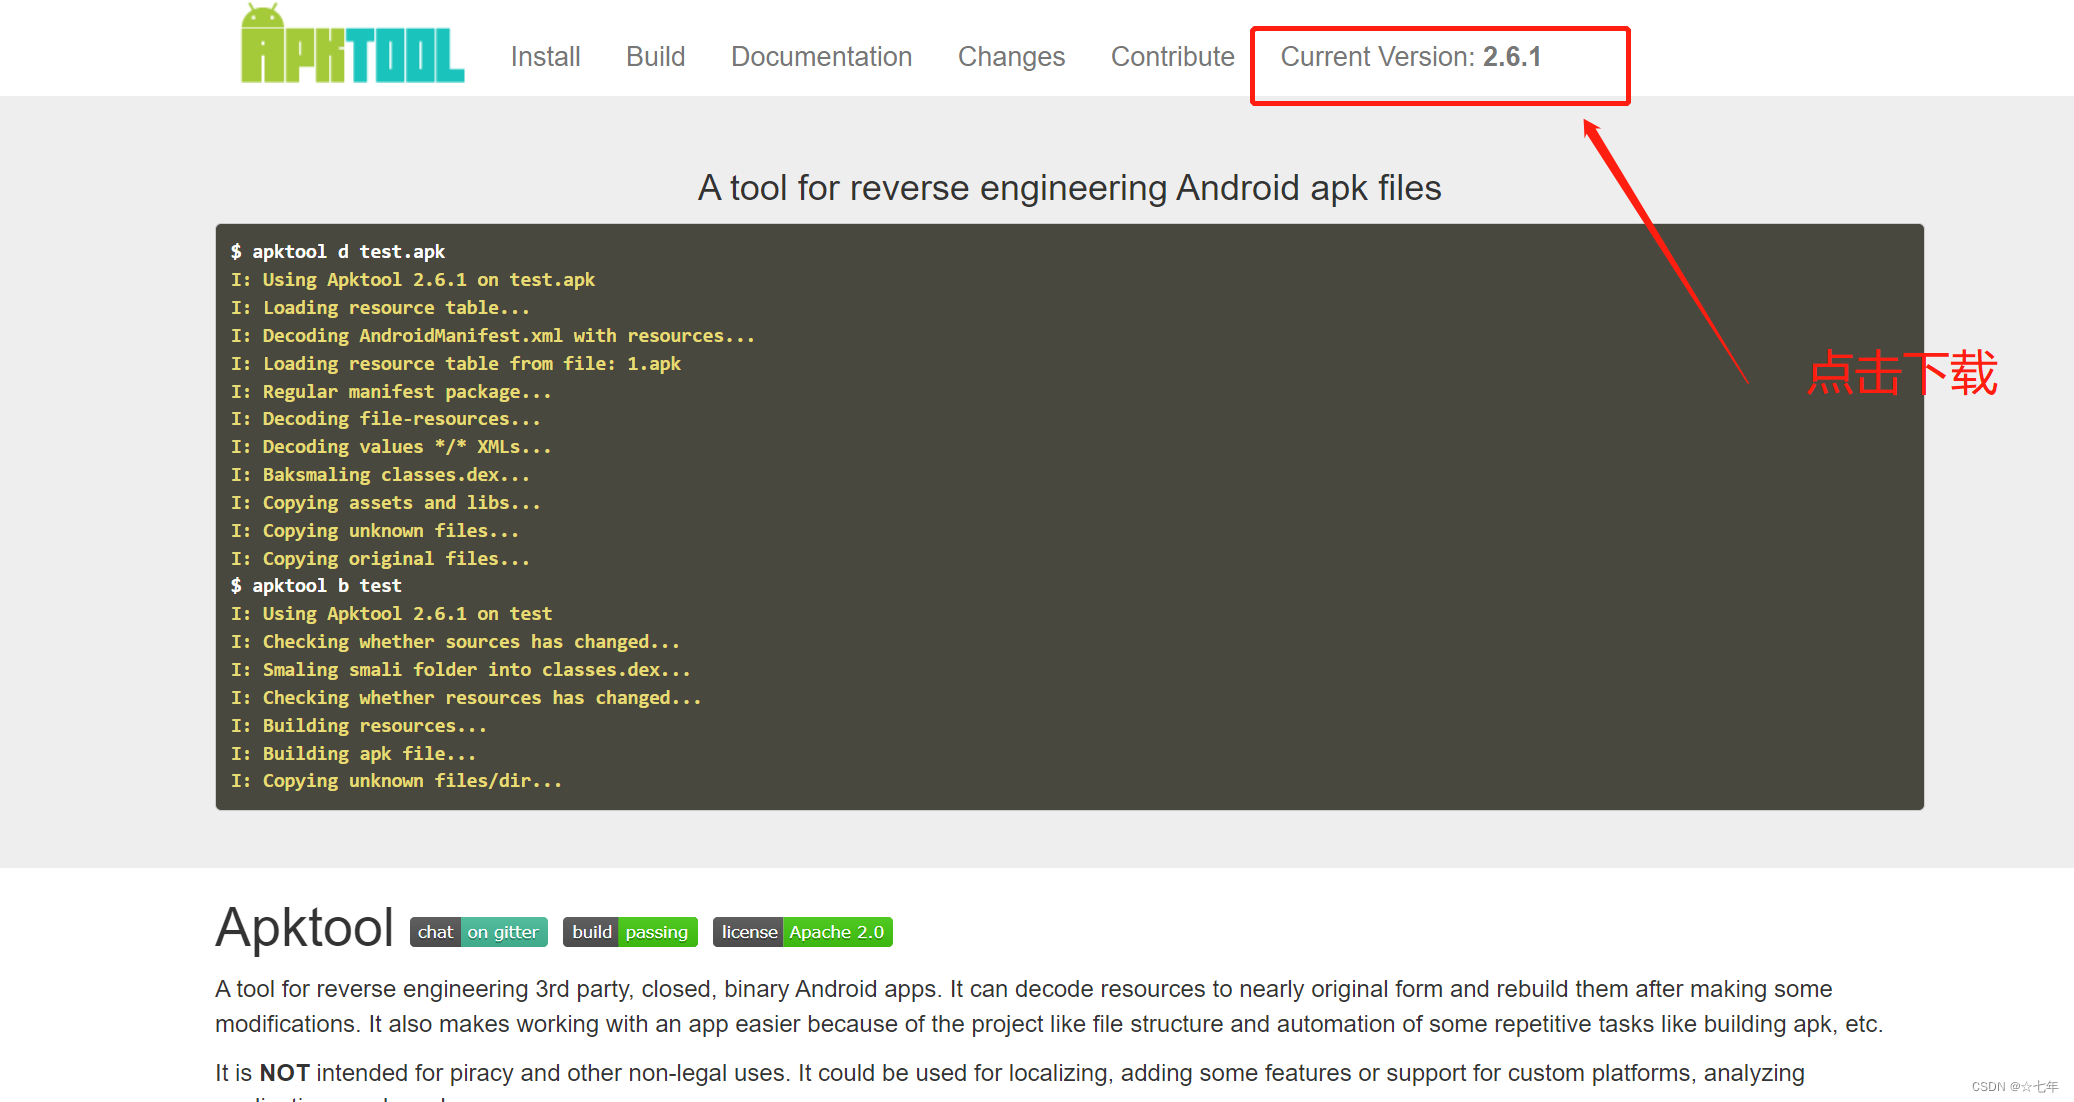Click the 'apktool b test' command line
The height and width of the screenshot is (1102, 2074).
316,586
